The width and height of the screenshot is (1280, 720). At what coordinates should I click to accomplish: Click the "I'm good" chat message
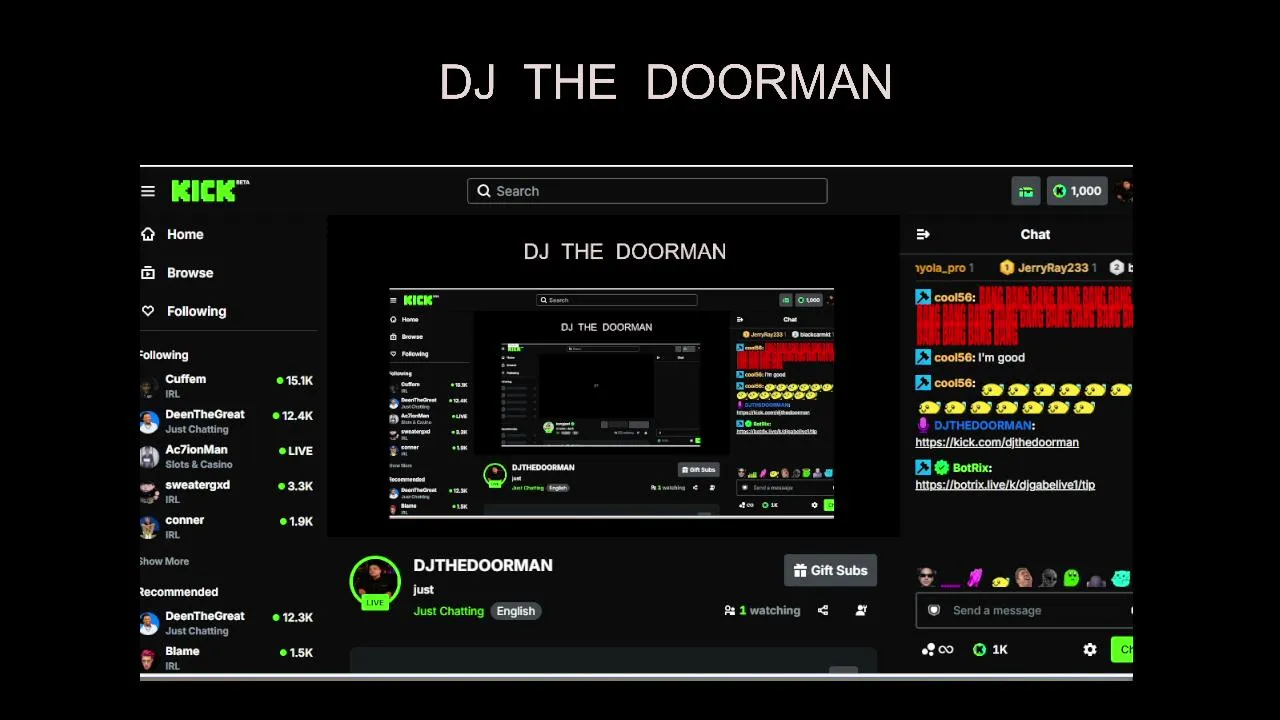point(1001,357)
